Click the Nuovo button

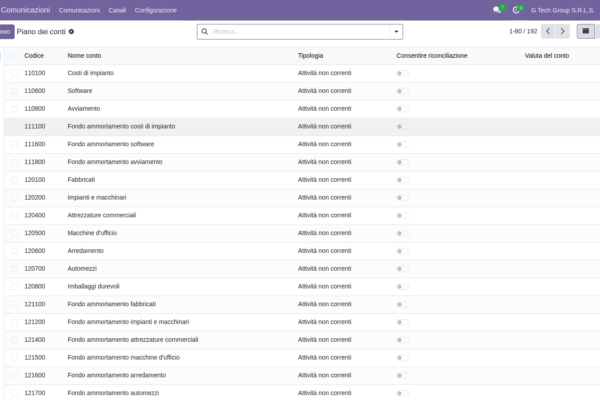click(x=7, y=32)
